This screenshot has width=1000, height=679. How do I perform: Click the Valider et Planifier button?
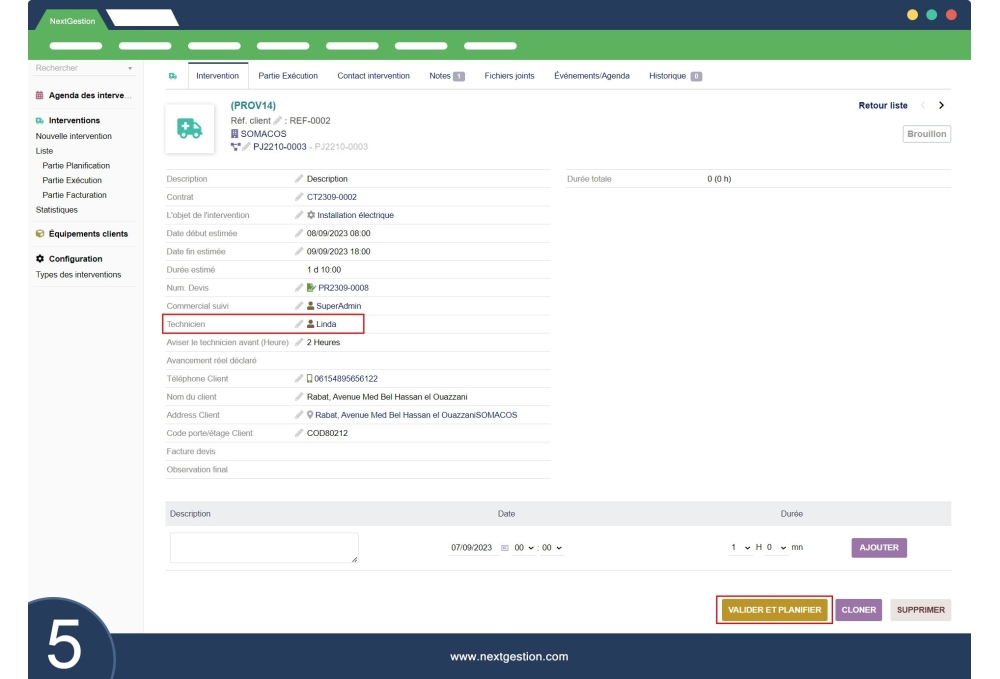[x=774, y=609]
